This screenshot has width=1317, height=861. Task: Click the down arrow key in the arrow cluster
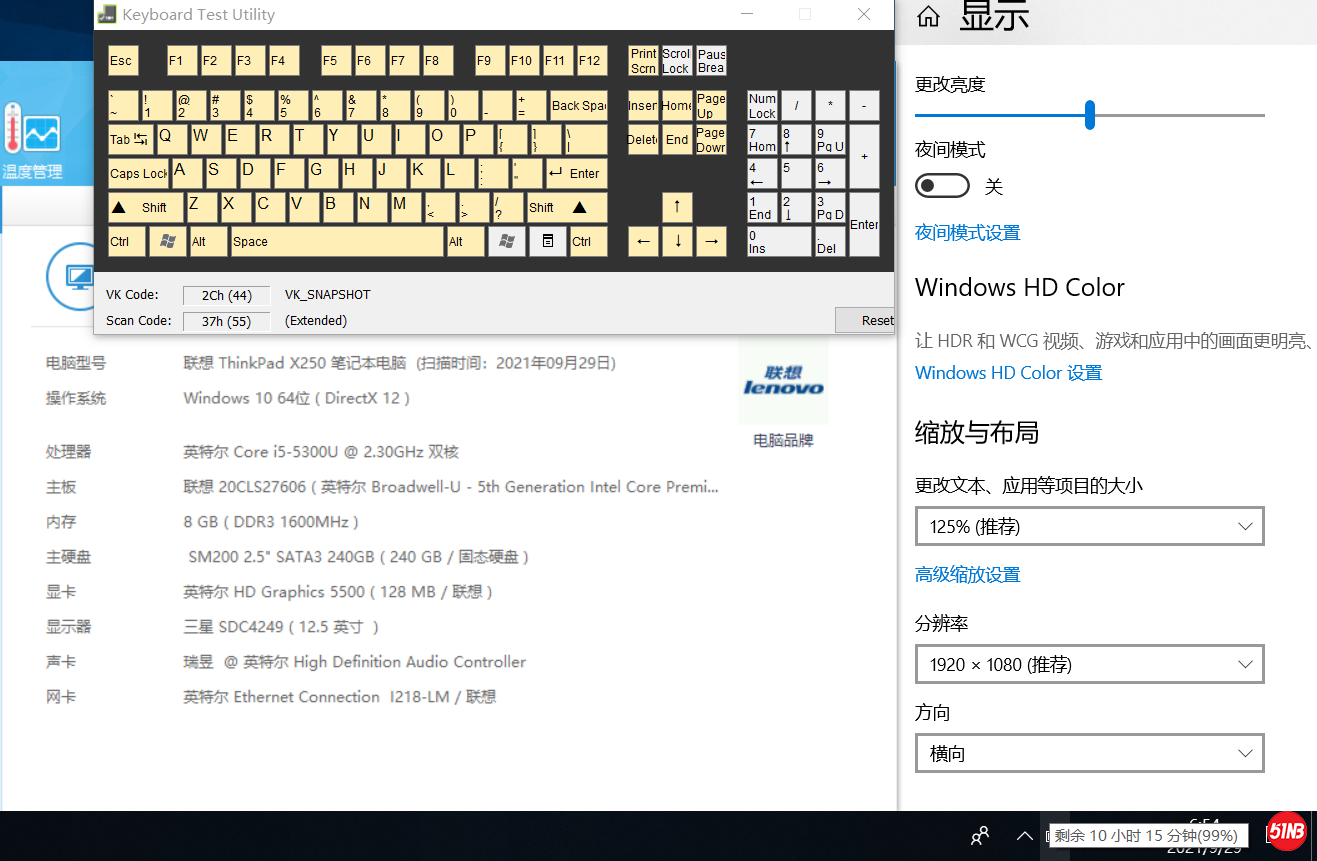677,241
